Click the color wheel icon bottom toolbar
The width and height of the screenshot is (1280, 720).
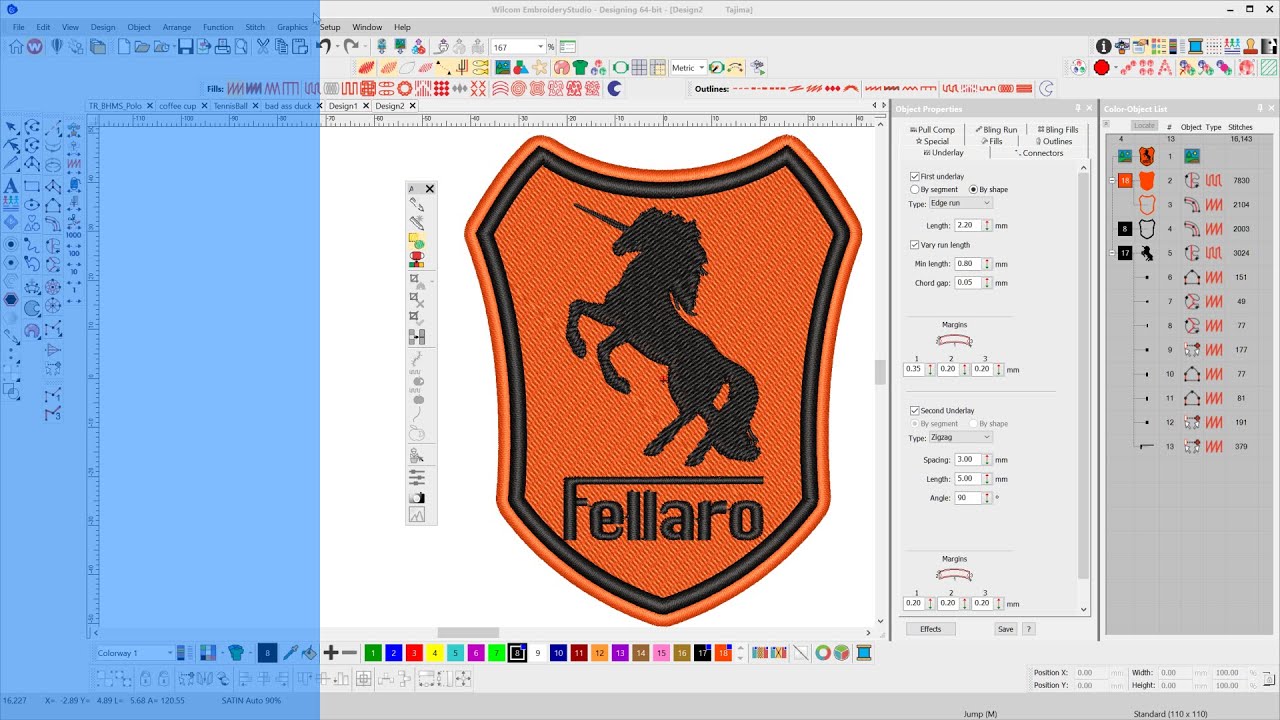pyautogui.click(x=822, y=653)
